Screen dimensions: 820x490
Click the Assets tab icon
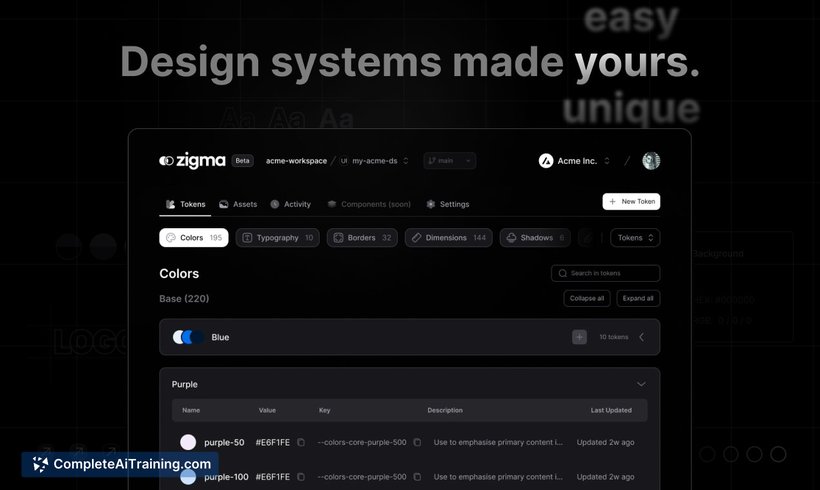pos(223,204)
